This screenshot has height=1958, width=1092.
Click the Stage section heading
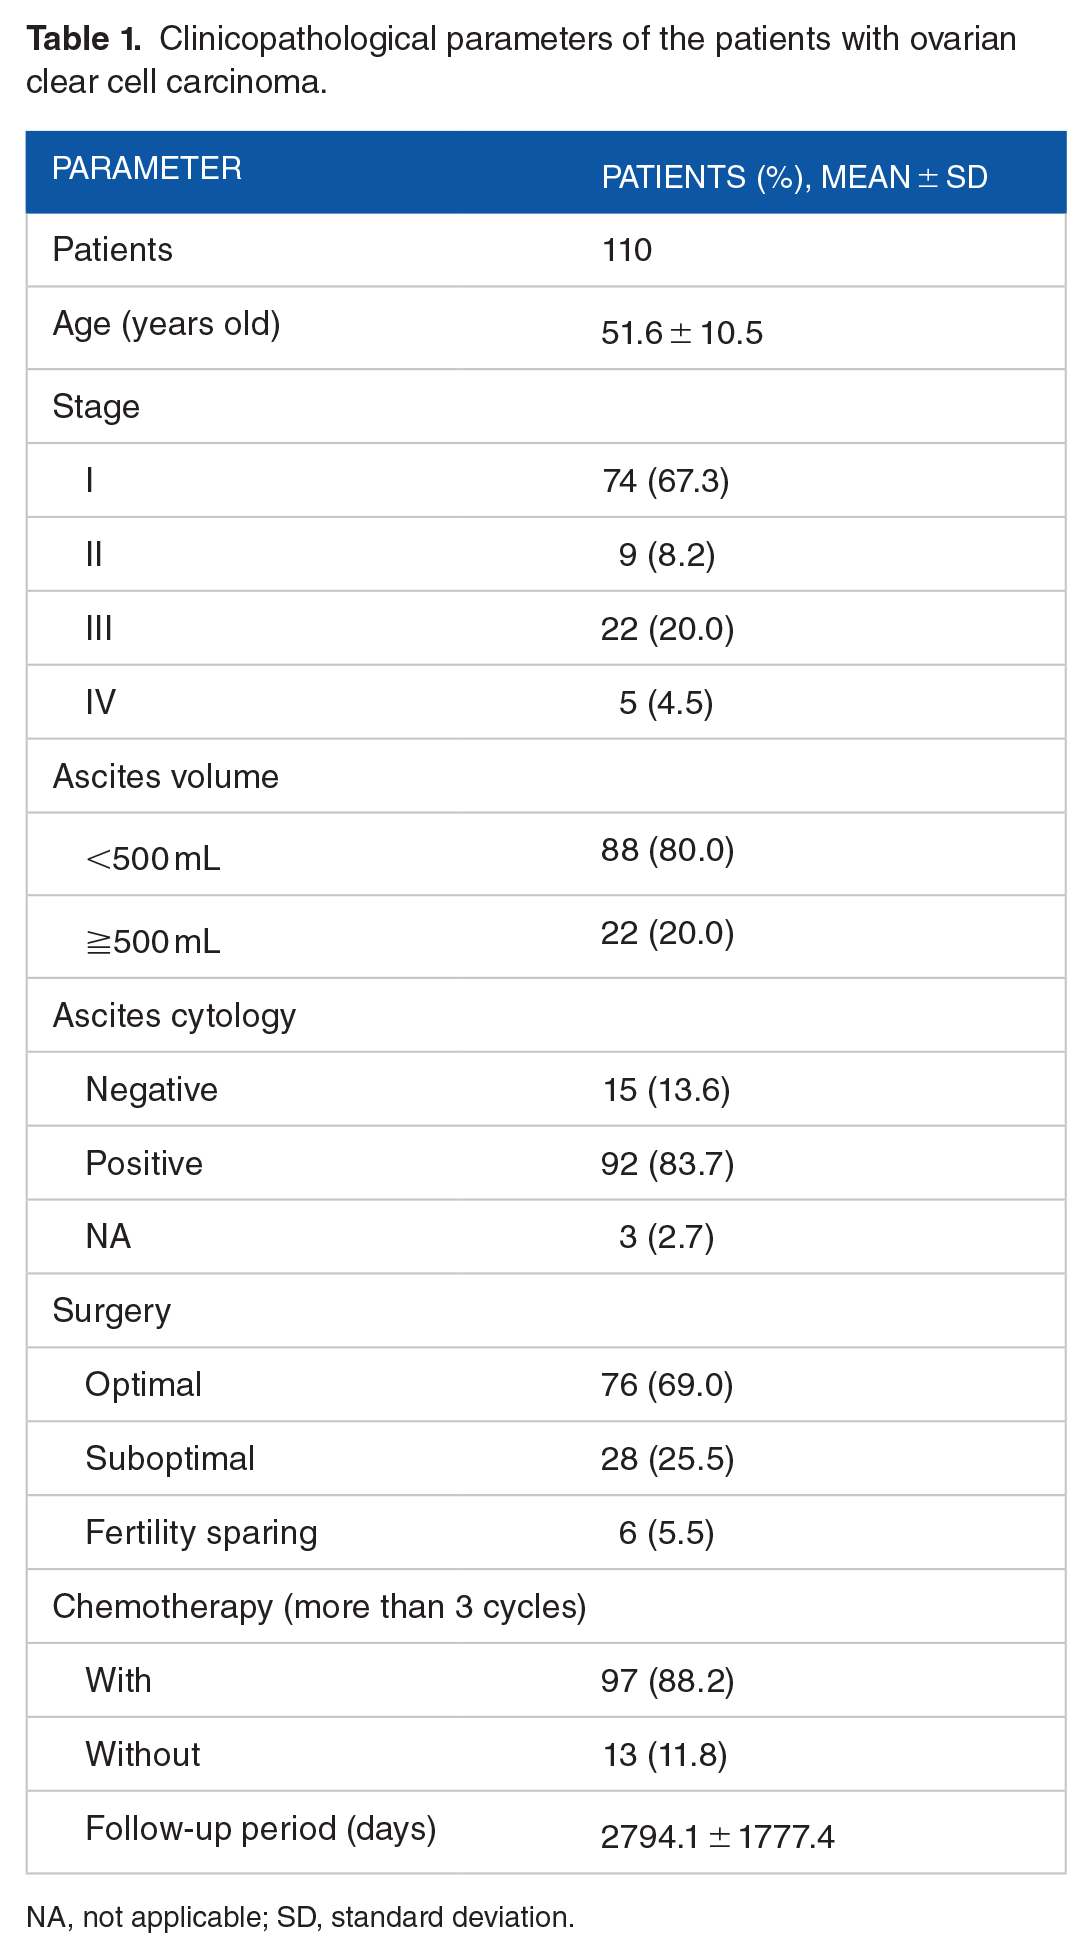96,407
